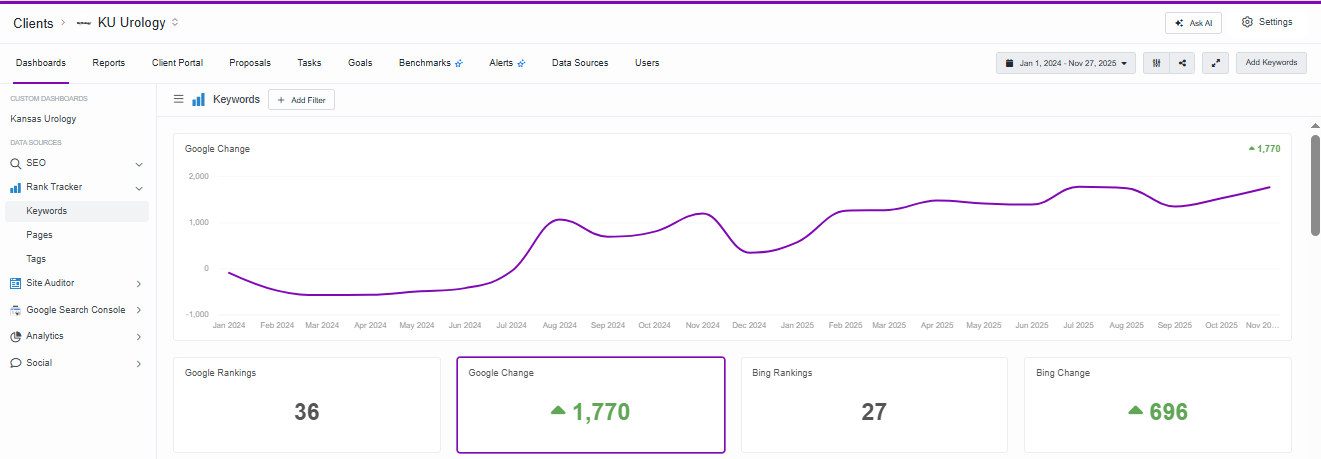This screenshot has height=459, width=1321.
Task: Open the chart customization sliders icon
Action: (x=1156, y=63)
